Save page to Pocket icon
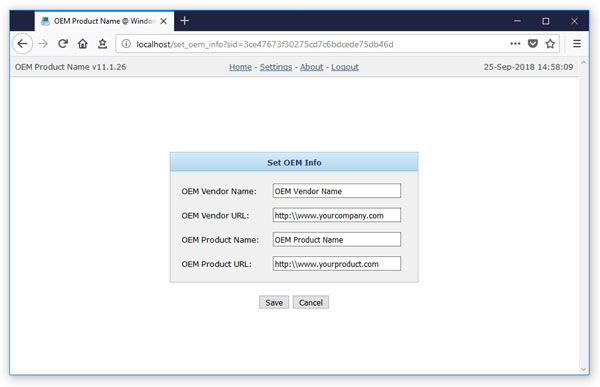600x387 pixels. pyautogui.click(x=533, y=44)
